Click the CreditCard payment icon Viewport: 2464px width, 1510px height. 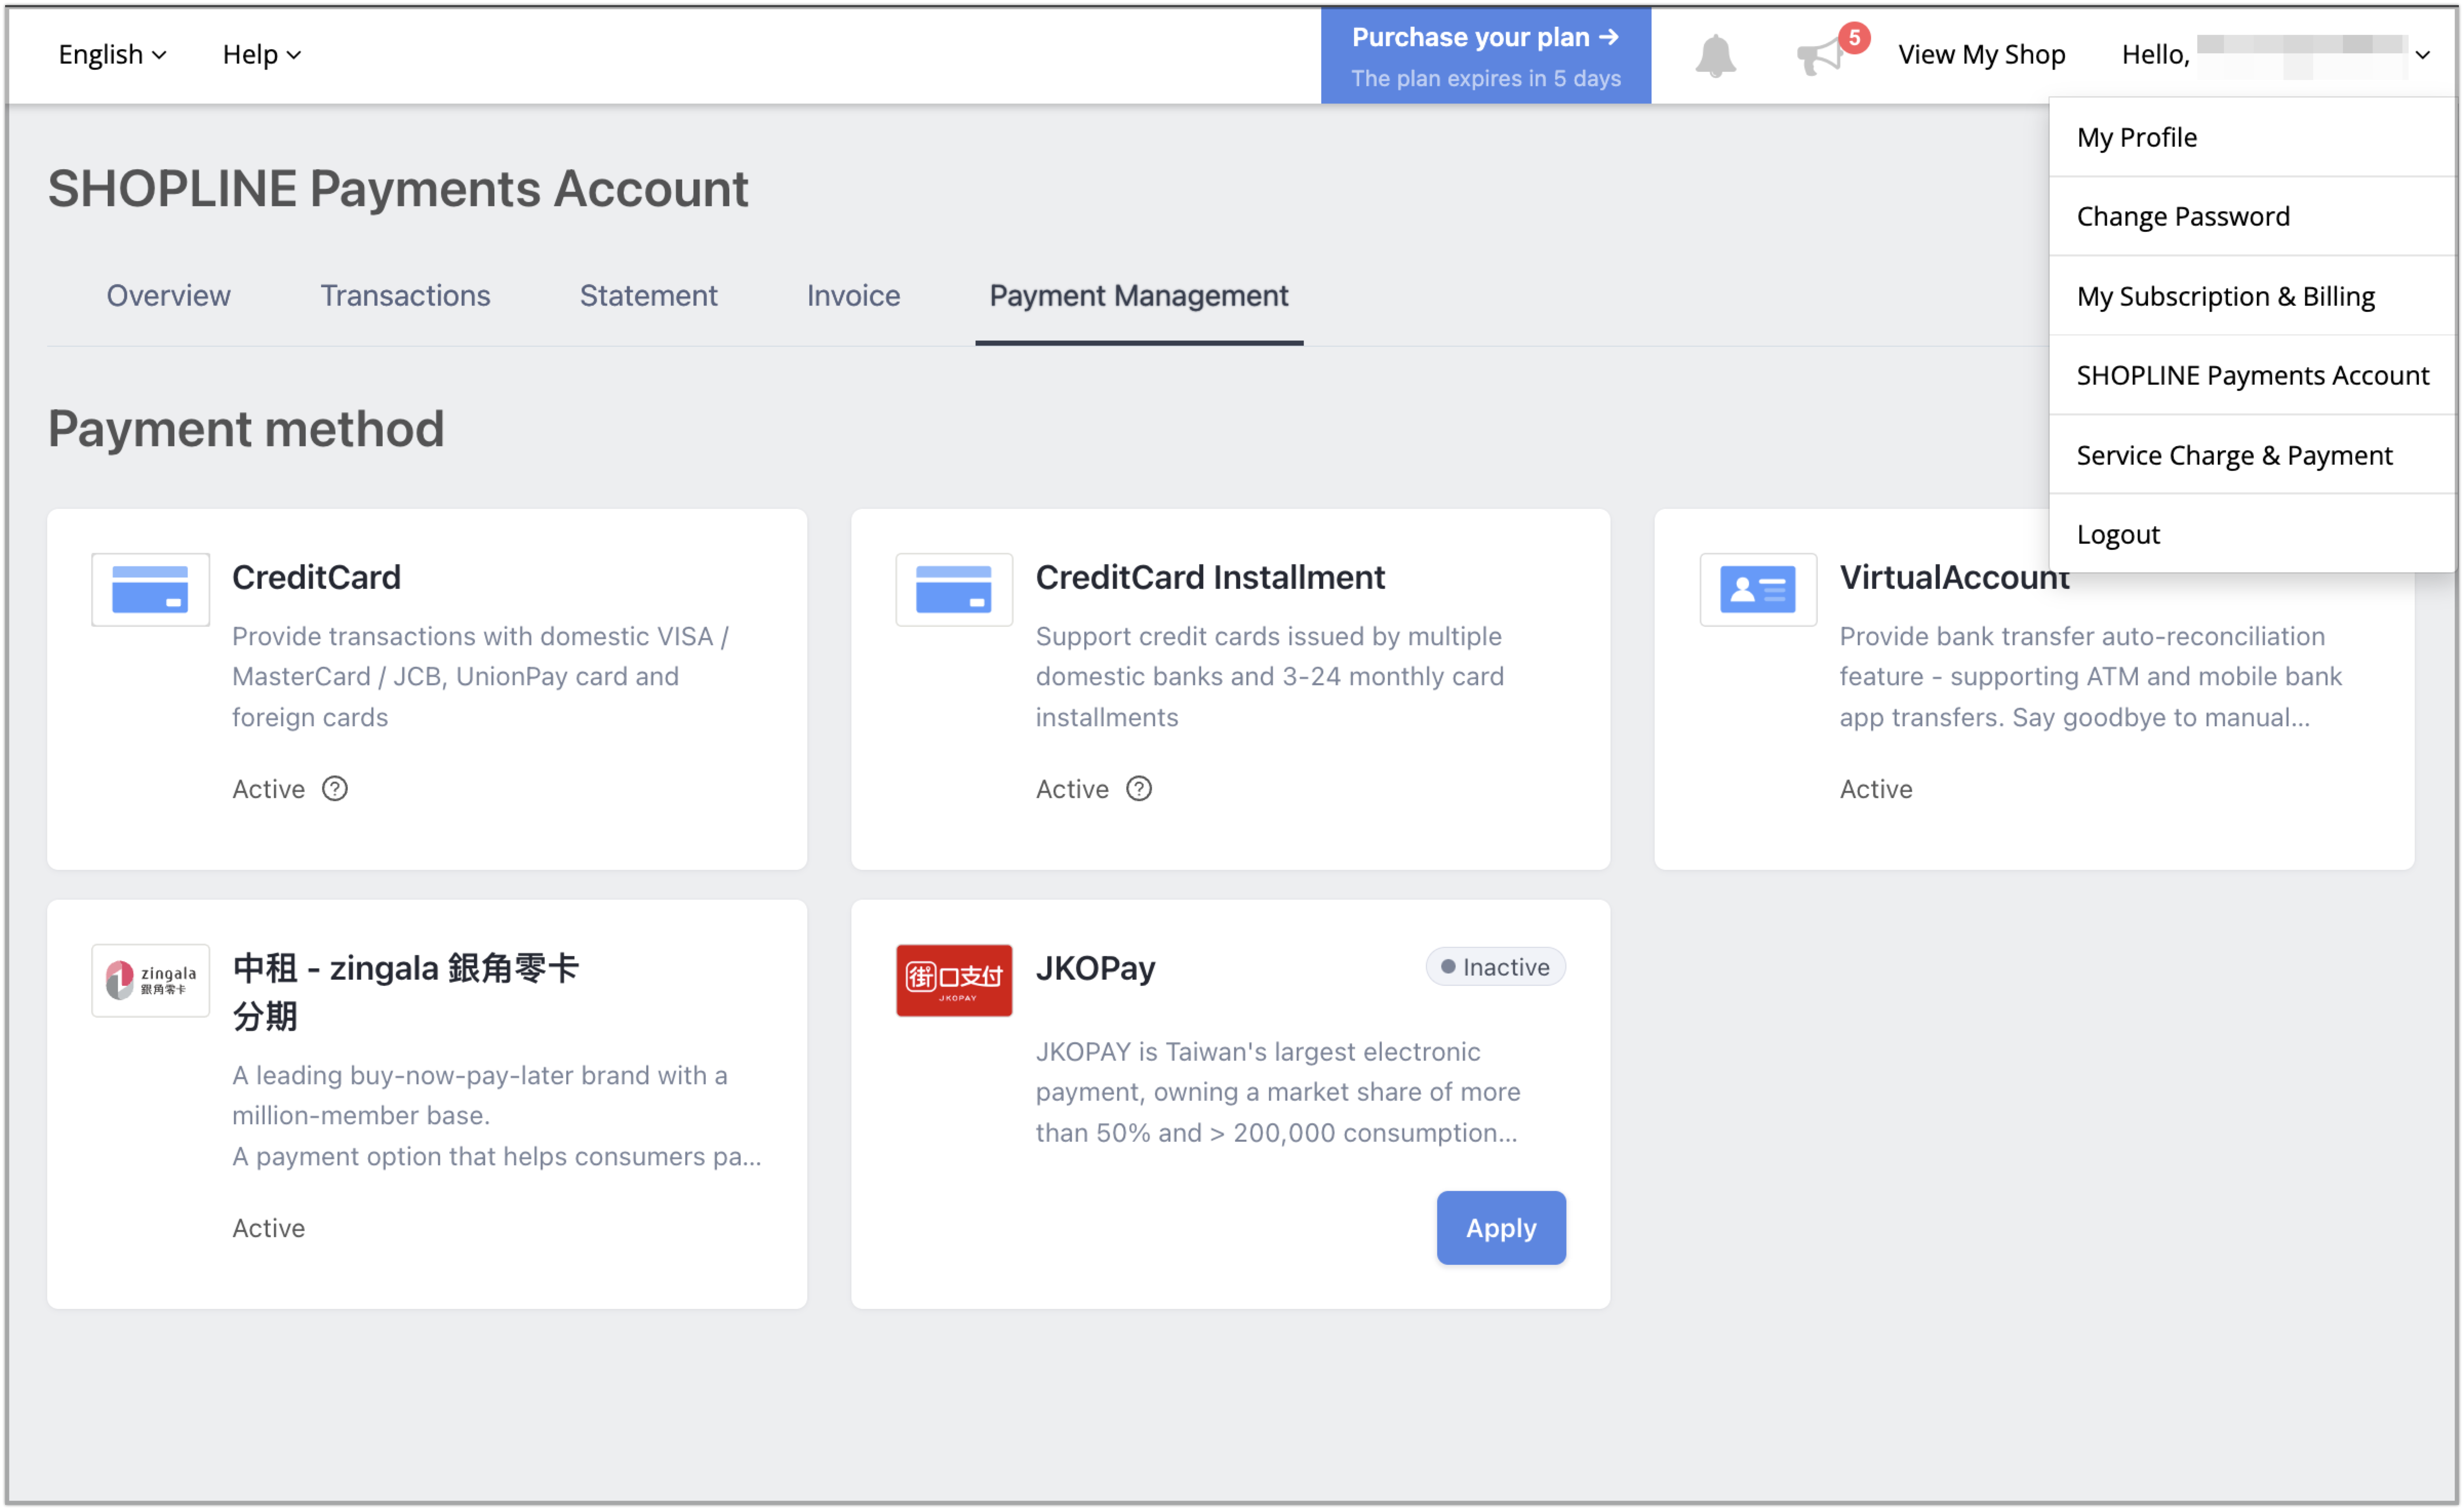150,589
